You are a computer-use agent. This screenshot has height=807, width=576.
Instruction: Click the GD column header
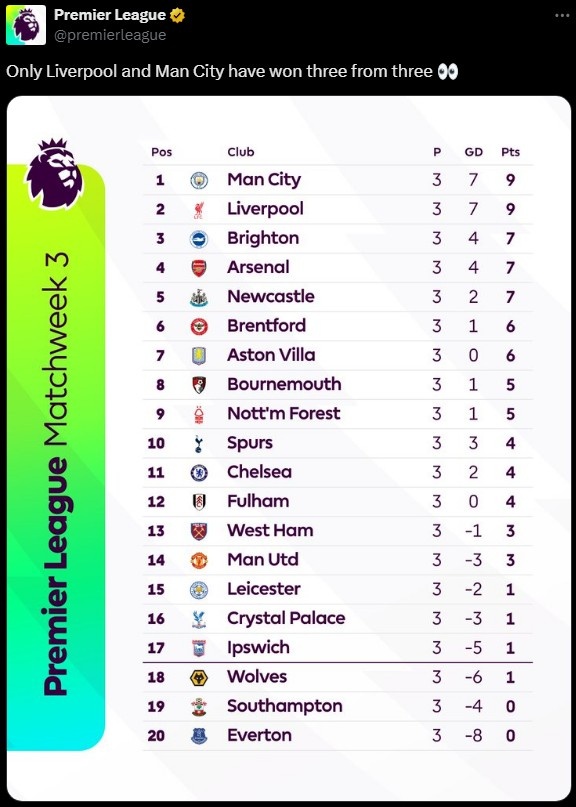point(474,152)
